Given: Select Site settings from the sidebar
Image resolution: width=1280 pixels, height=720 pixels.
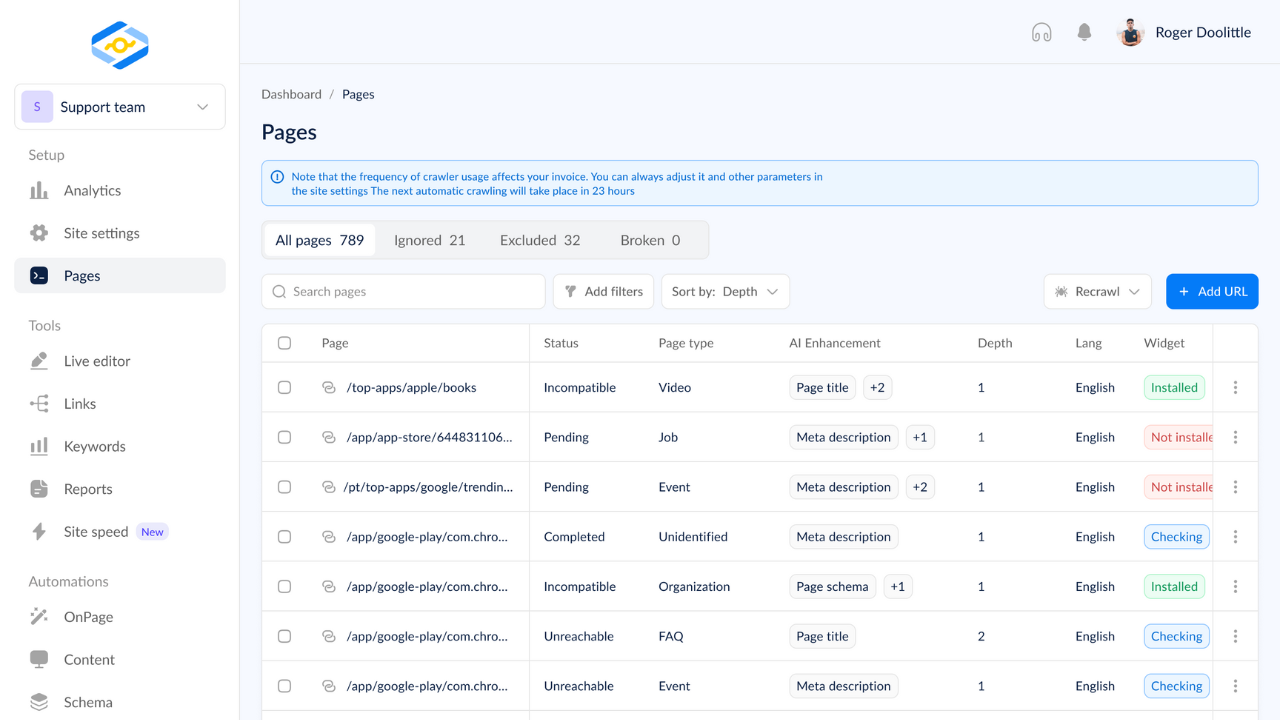Looking at the screenshot, I should pos(101,233).
